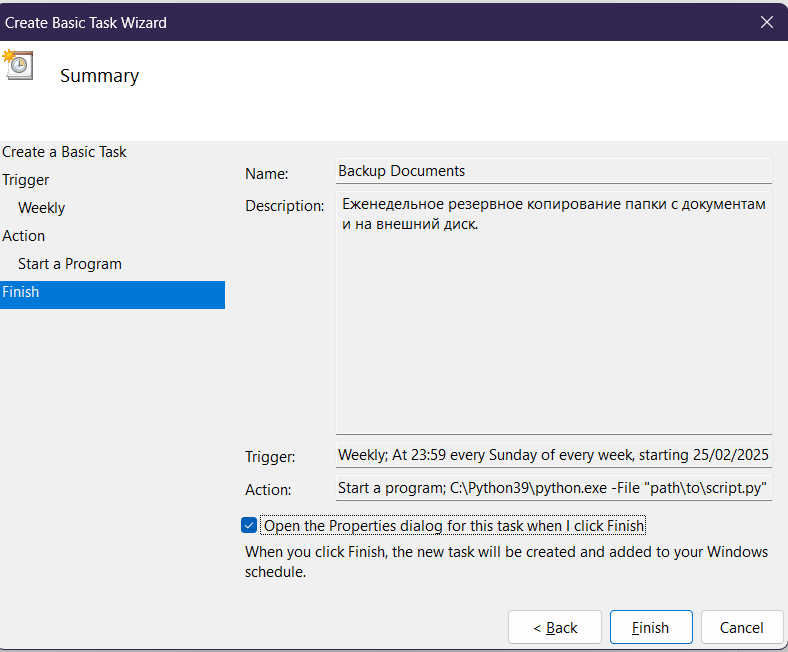Go to the Create a Basic Task step

coord(65,152)
